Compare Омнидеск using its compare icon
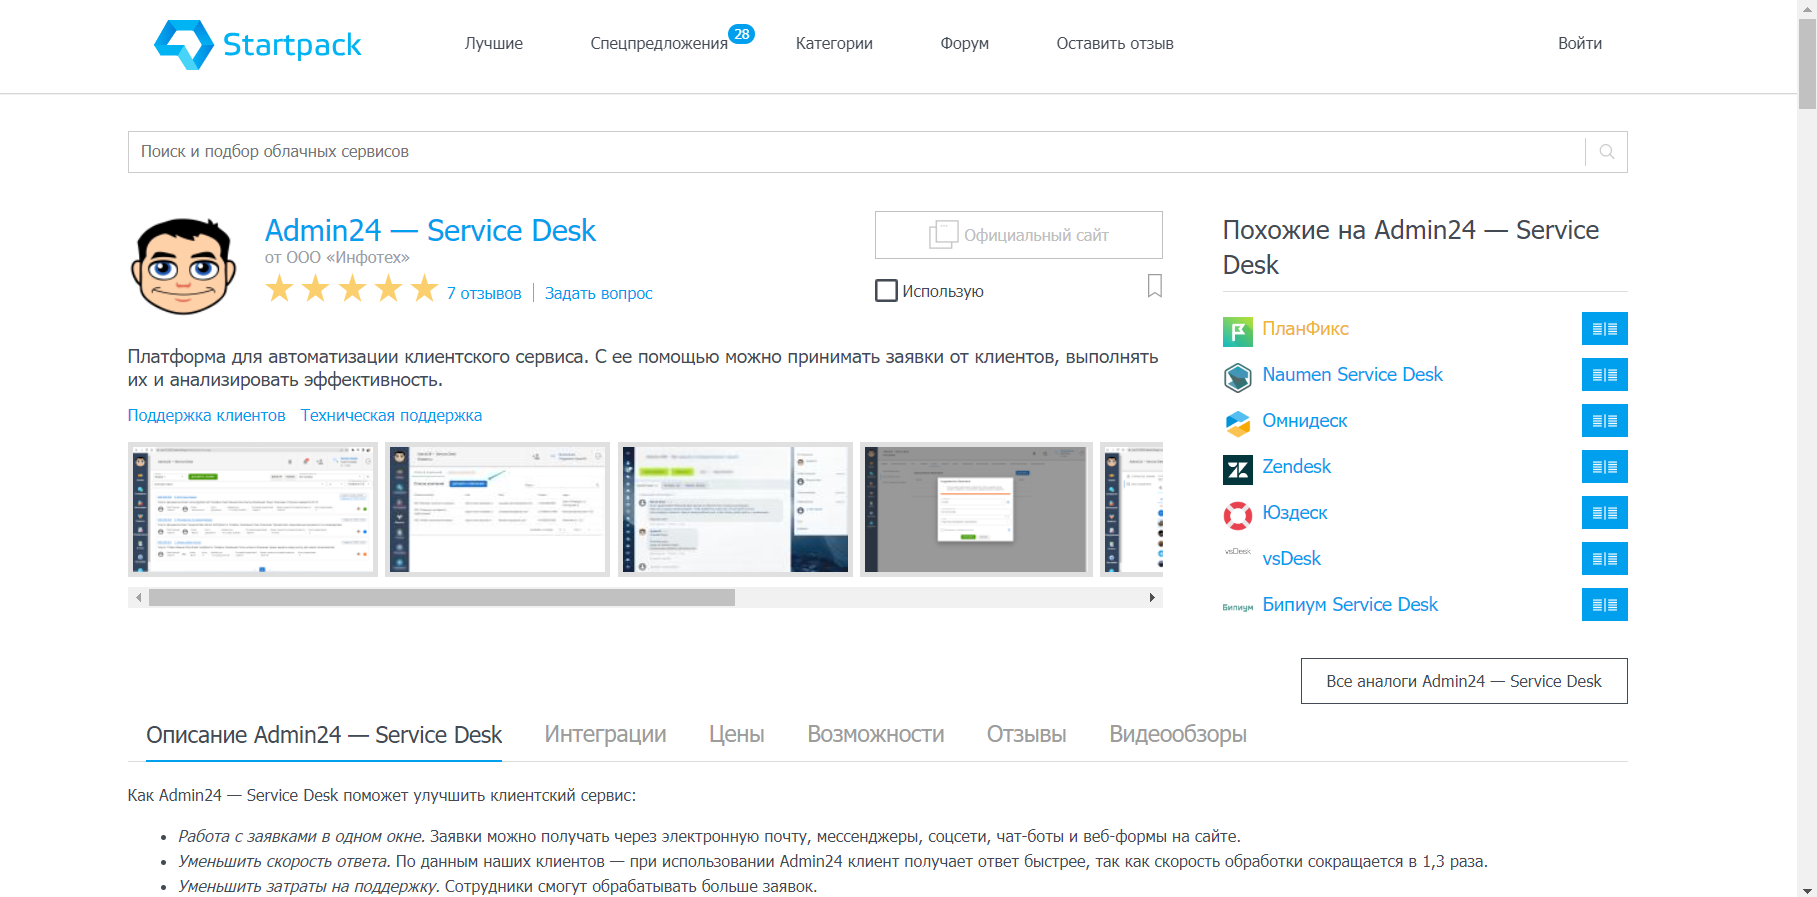 pos(1605,421)
